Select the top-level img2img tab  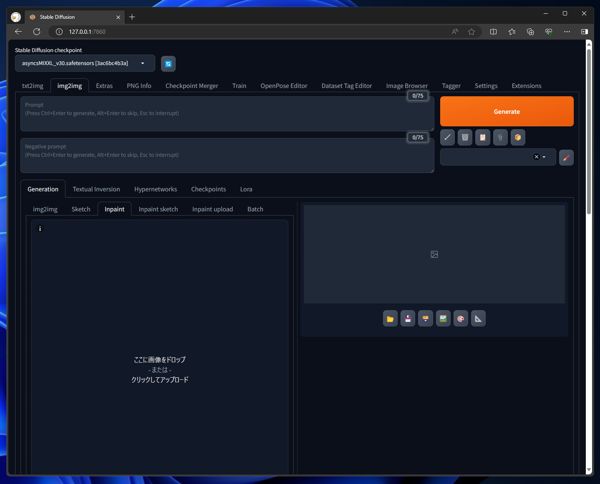point(70,86)
